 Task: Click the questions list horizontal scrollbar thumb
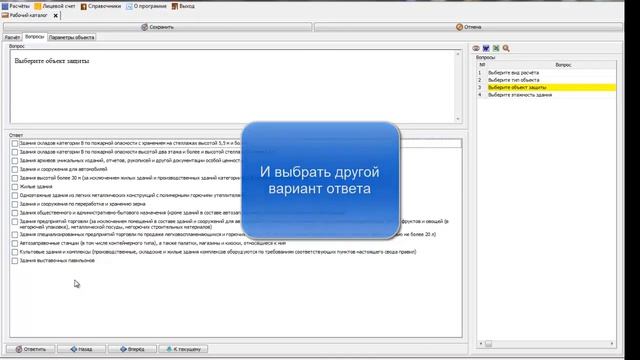tap(488, 344)
